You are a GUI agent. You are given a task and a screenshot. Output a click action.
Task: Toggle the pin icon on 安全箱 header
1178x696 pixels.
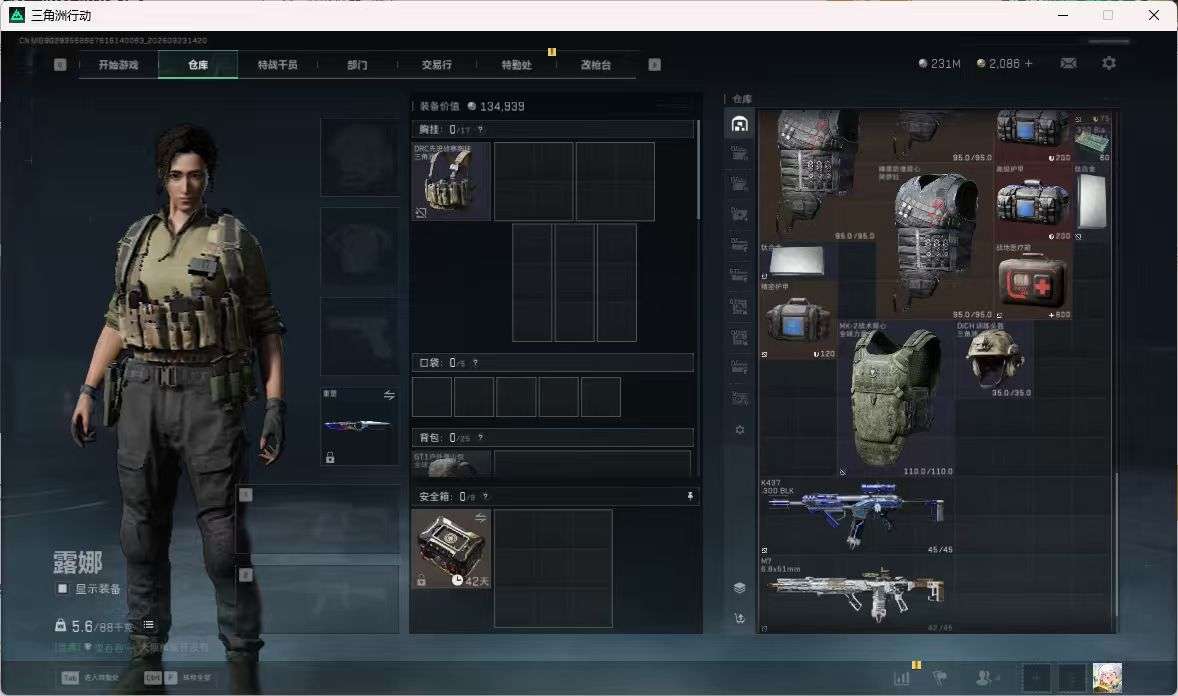point(690,496)
